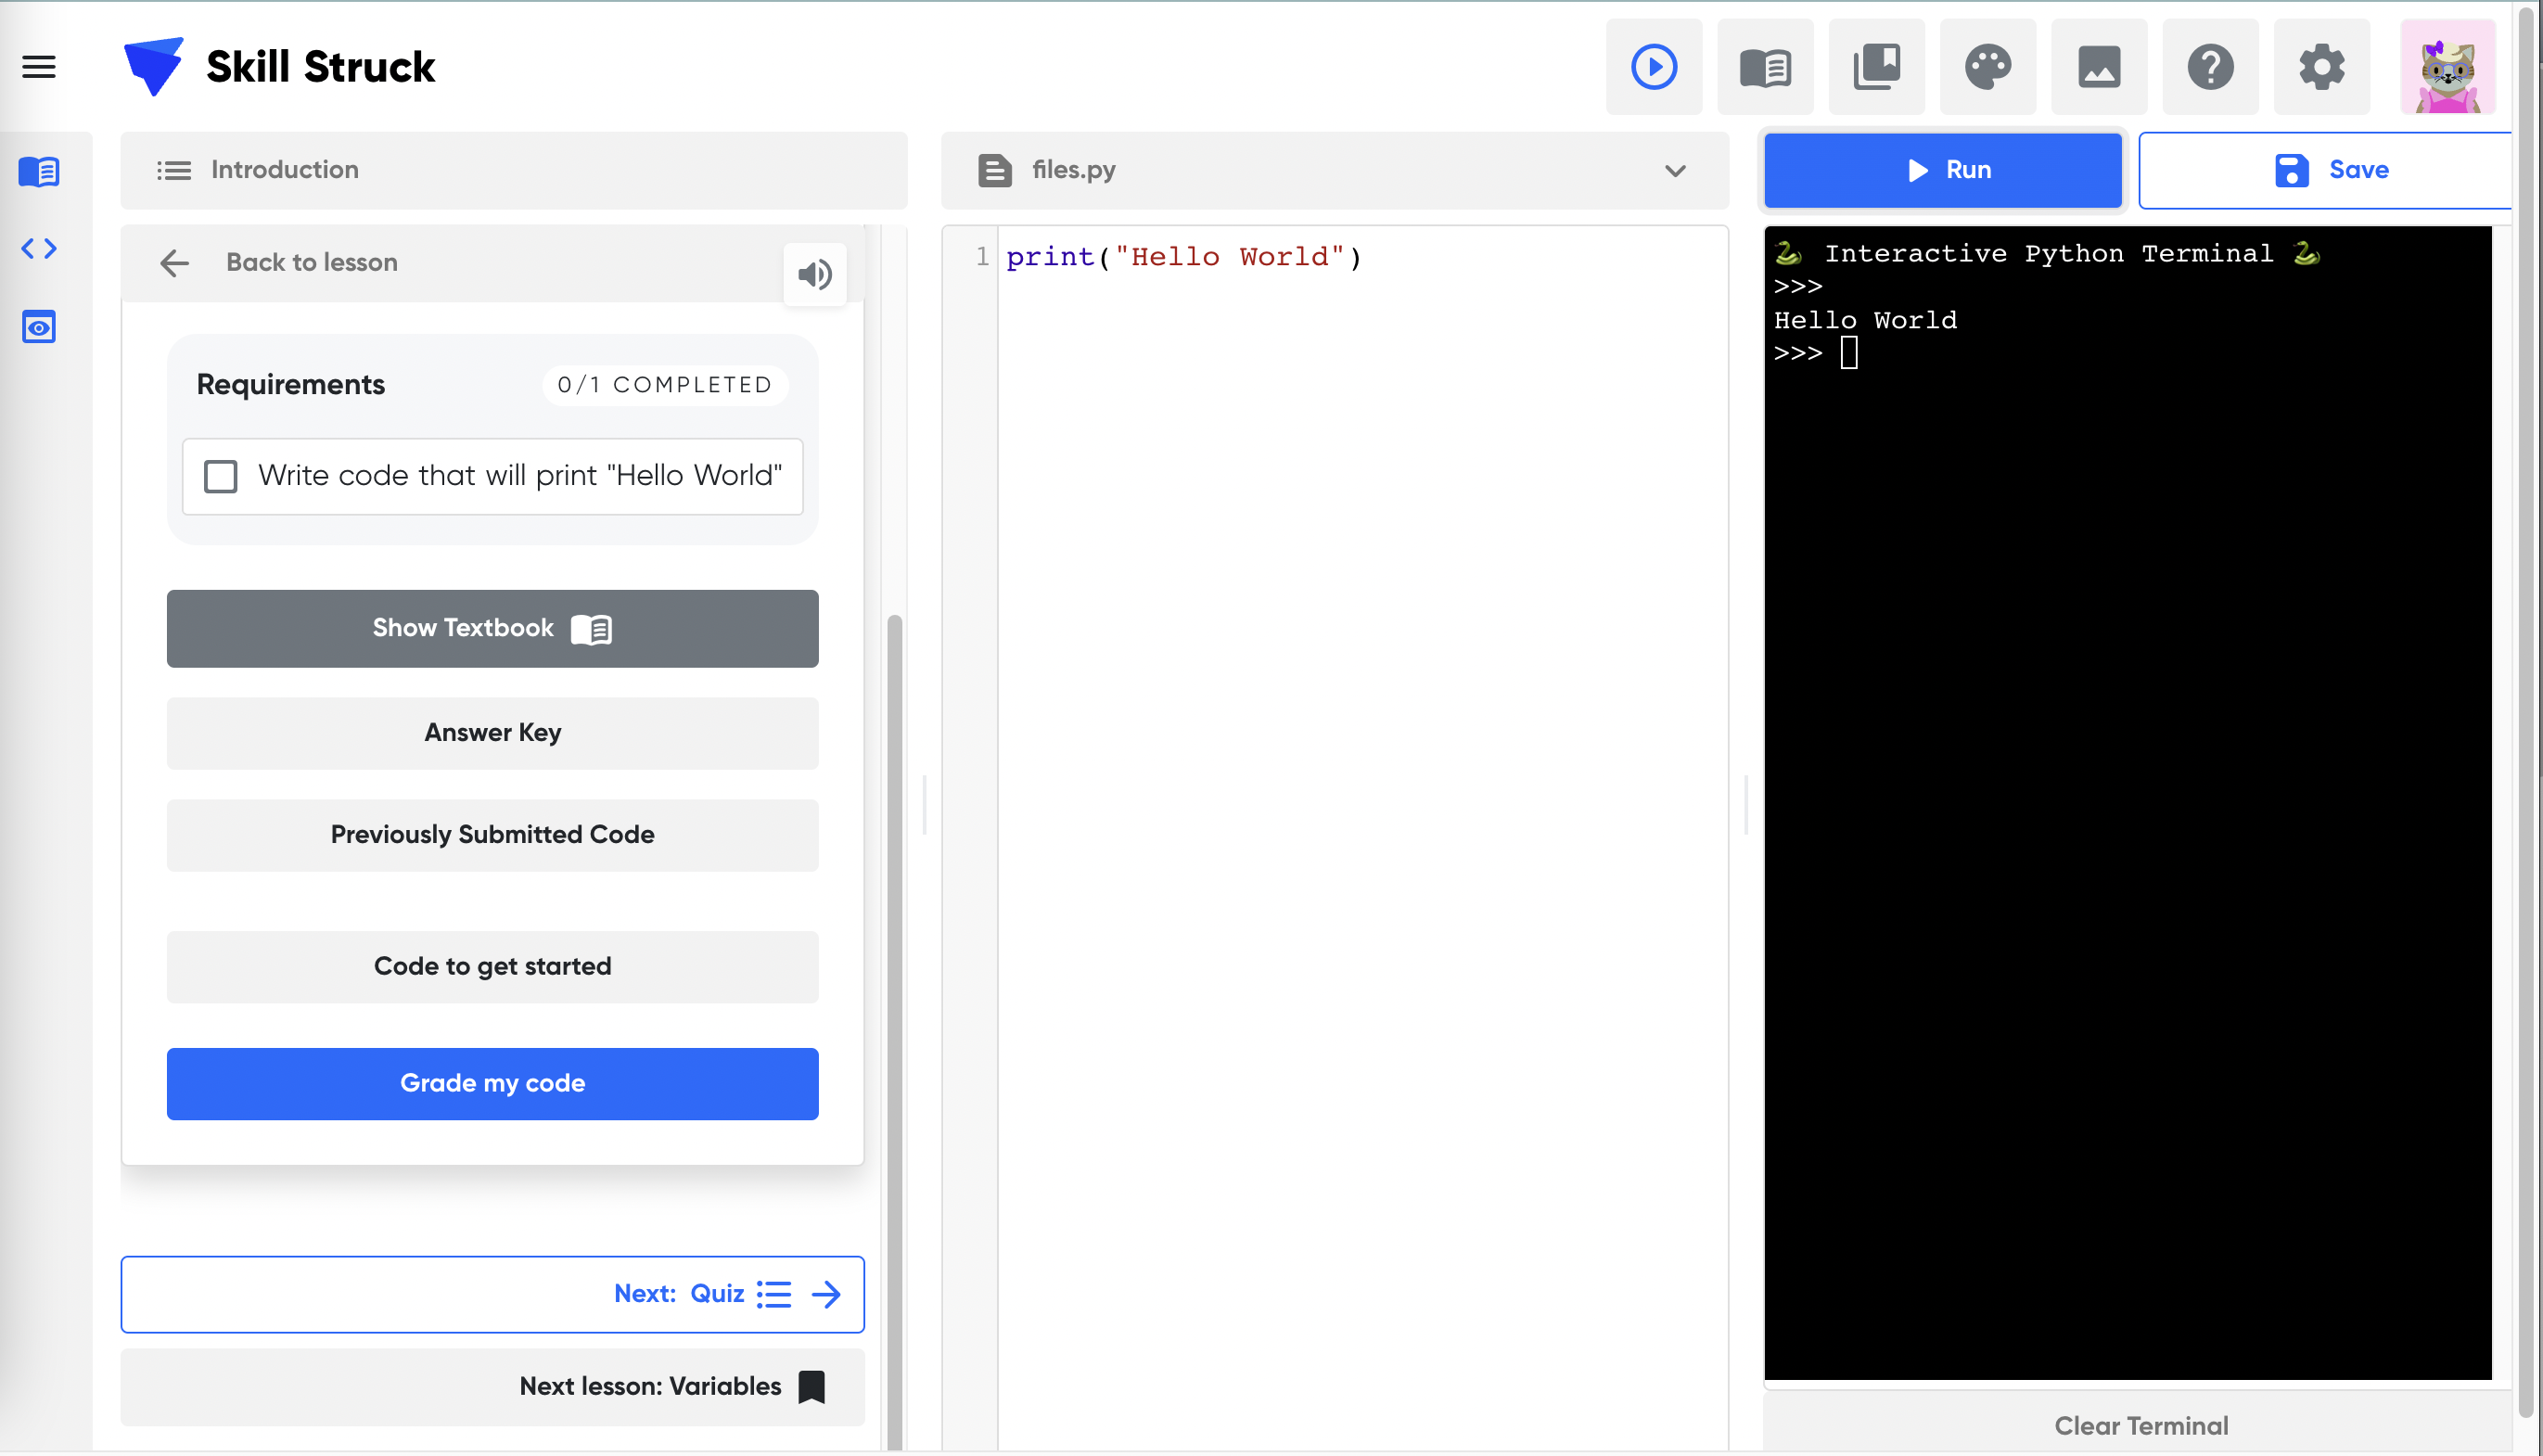Click Clear Terminal

(2141, 1425)
